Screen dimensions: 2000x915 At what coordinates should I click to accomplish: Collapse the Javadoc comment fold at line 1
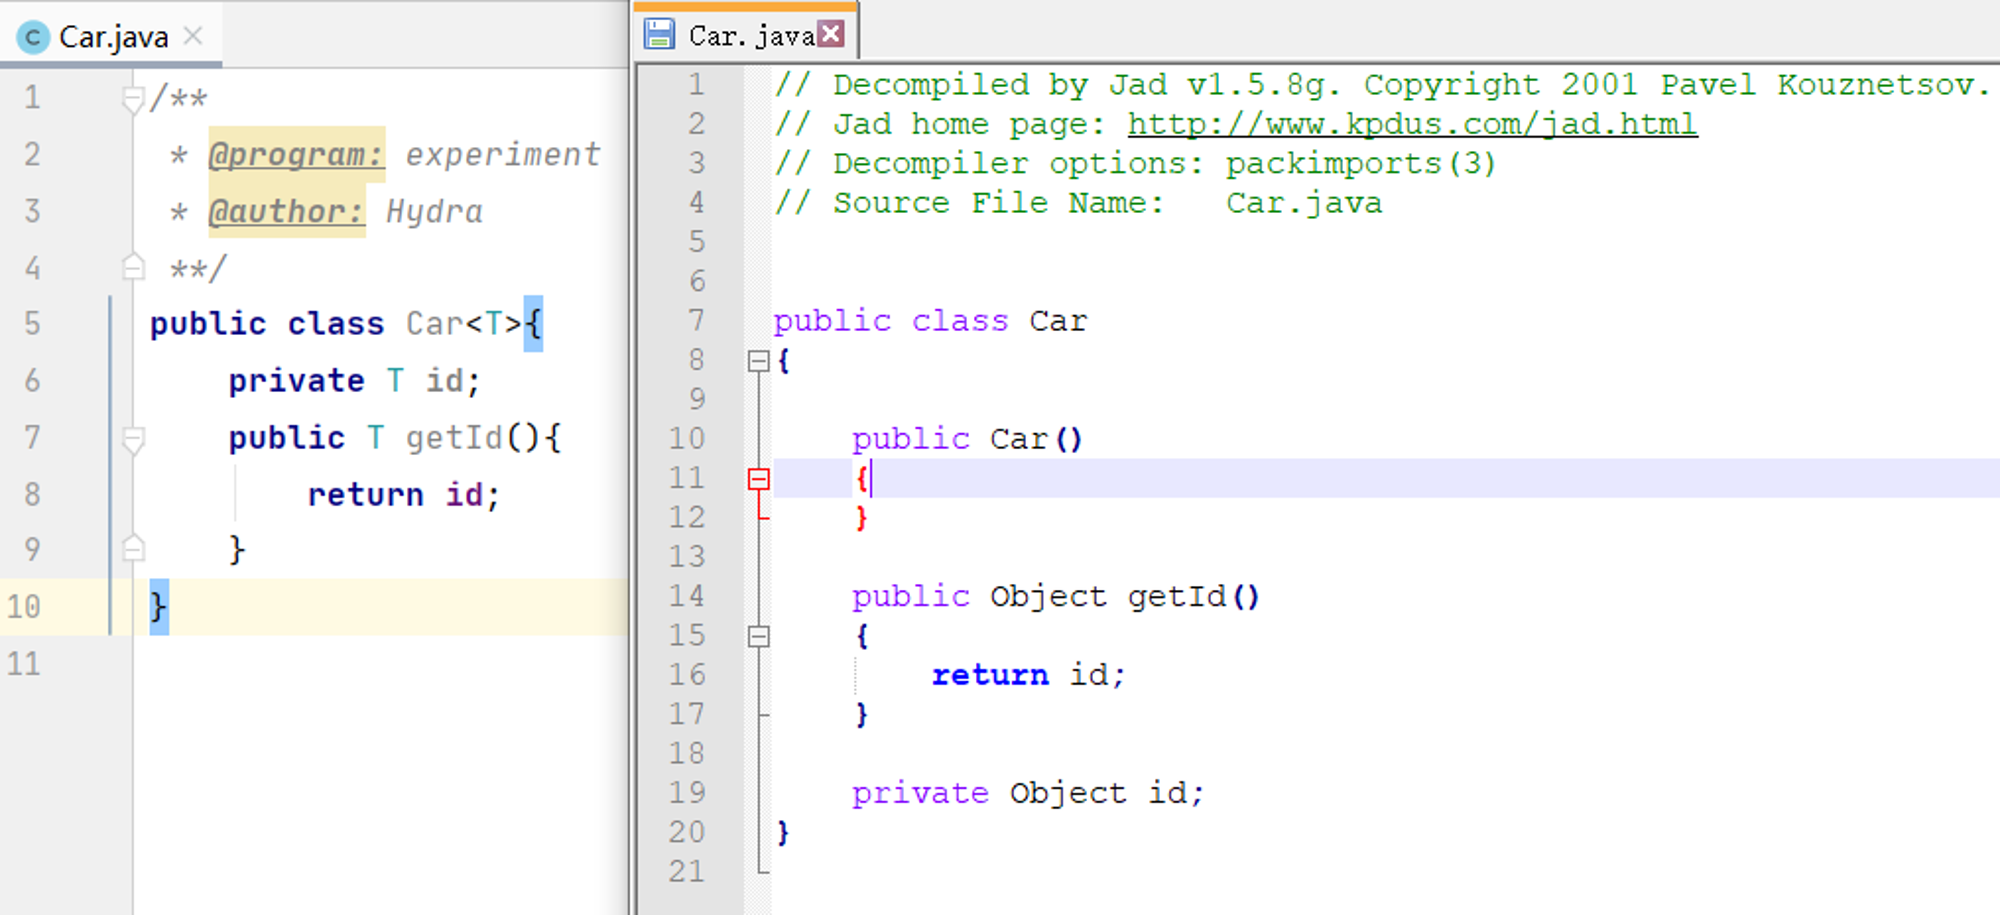132,99
